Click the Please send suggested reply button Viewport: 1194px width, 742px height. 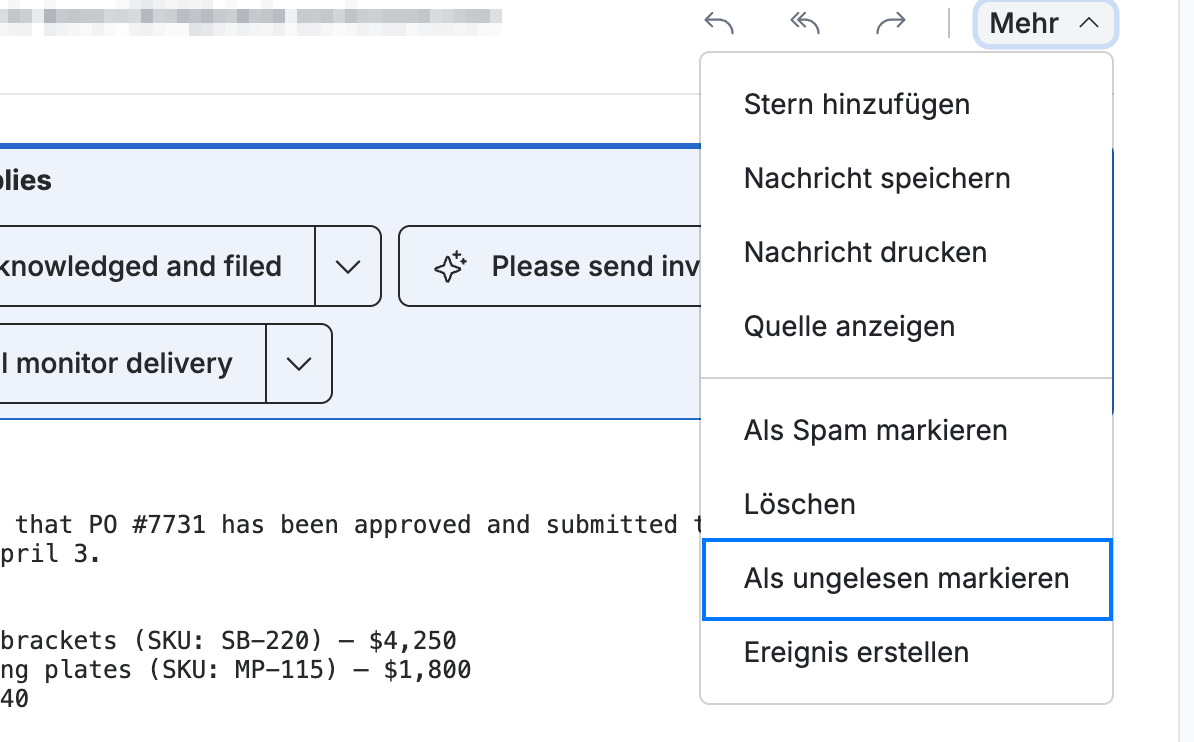550,267
